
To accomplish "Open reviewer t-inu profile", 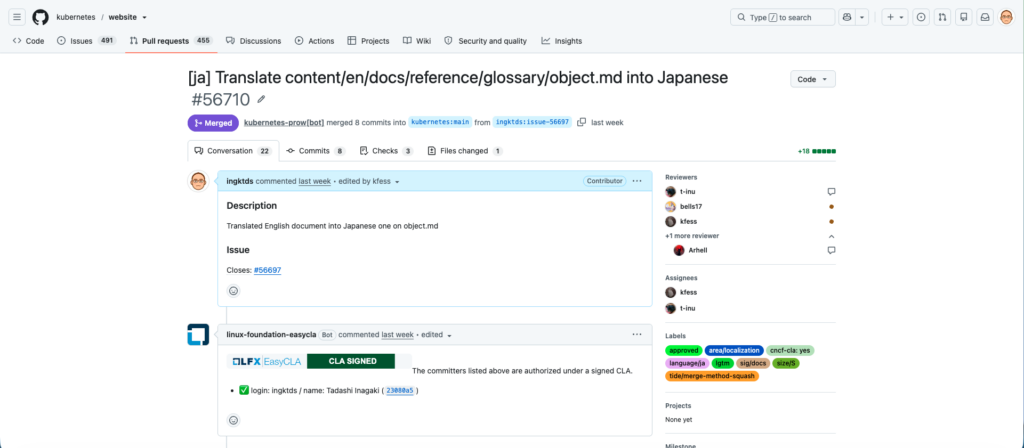I will click(x=689, y=192).
